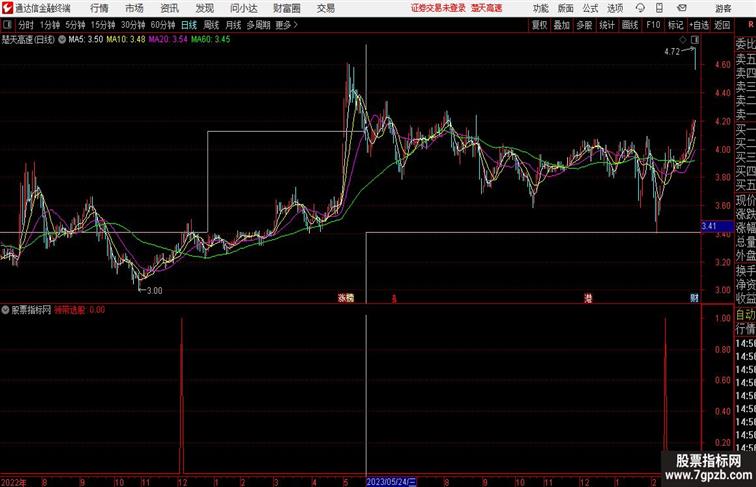The width and height of the screenshot is (756, 487).
Task: Click the MA20: 3.54 indicator value
Action: coord(168,40)
